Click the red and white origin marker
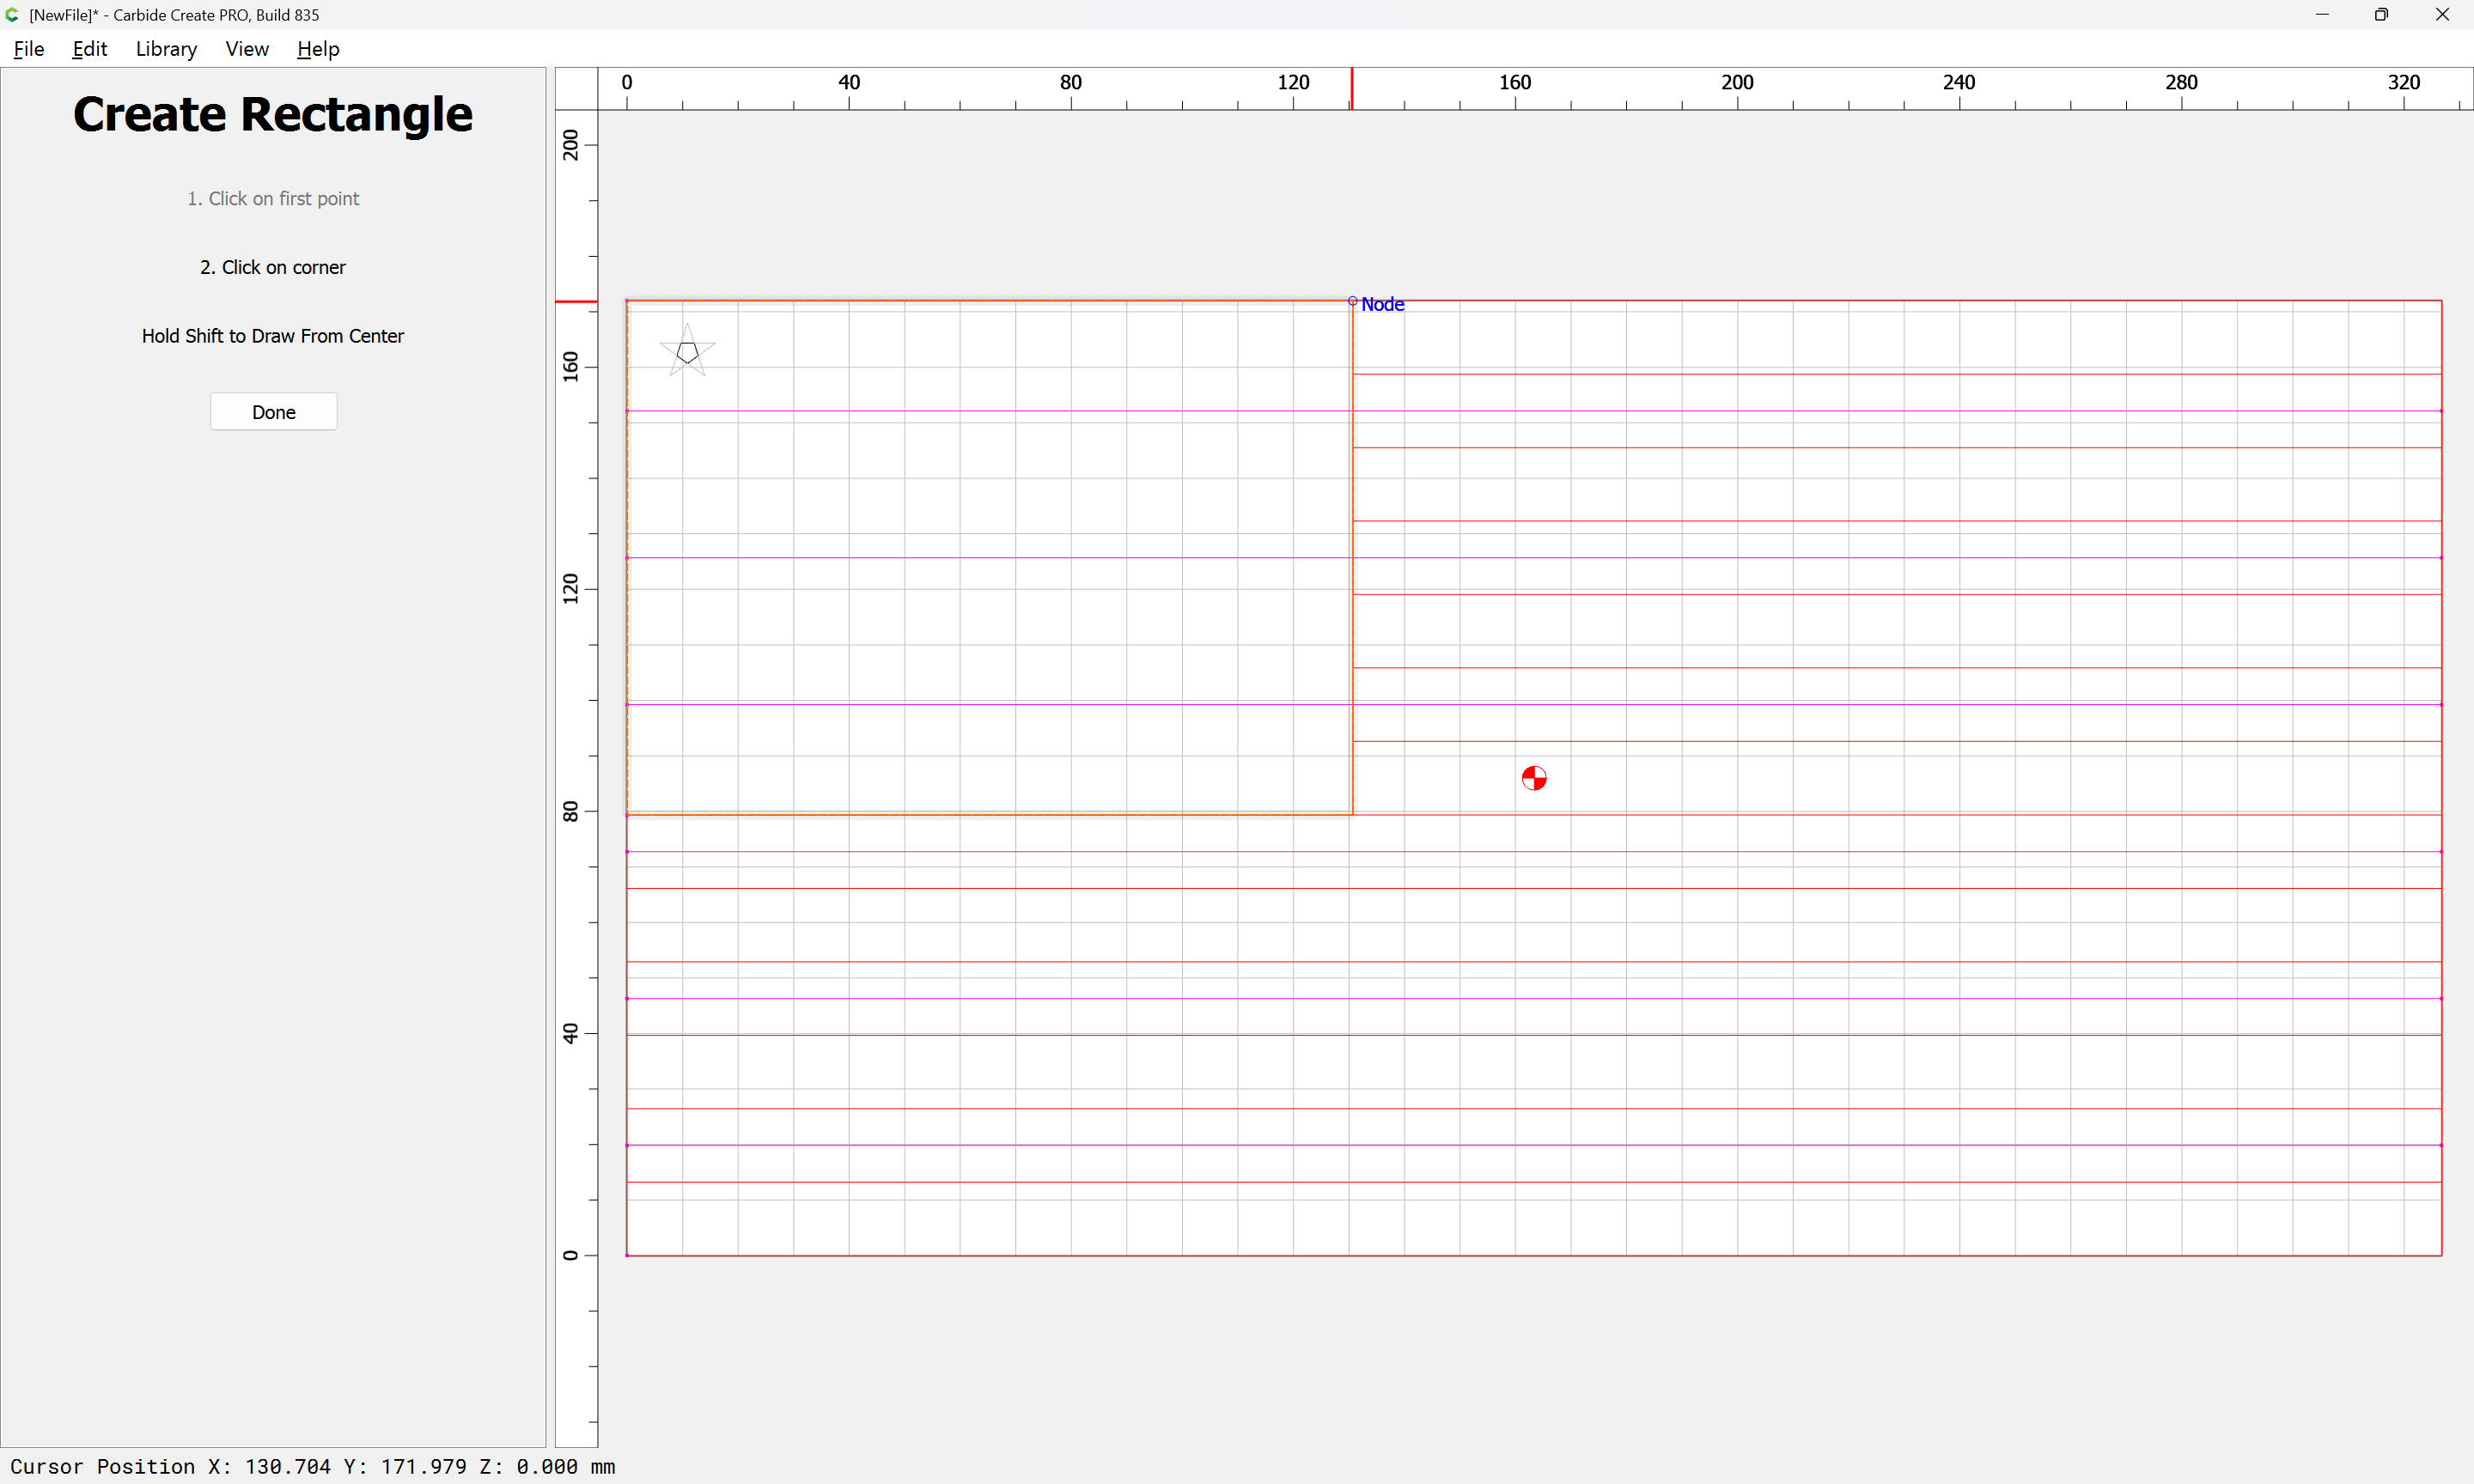The height and width of the screenshot is (1484, 2474). [x=1533, y=778]
